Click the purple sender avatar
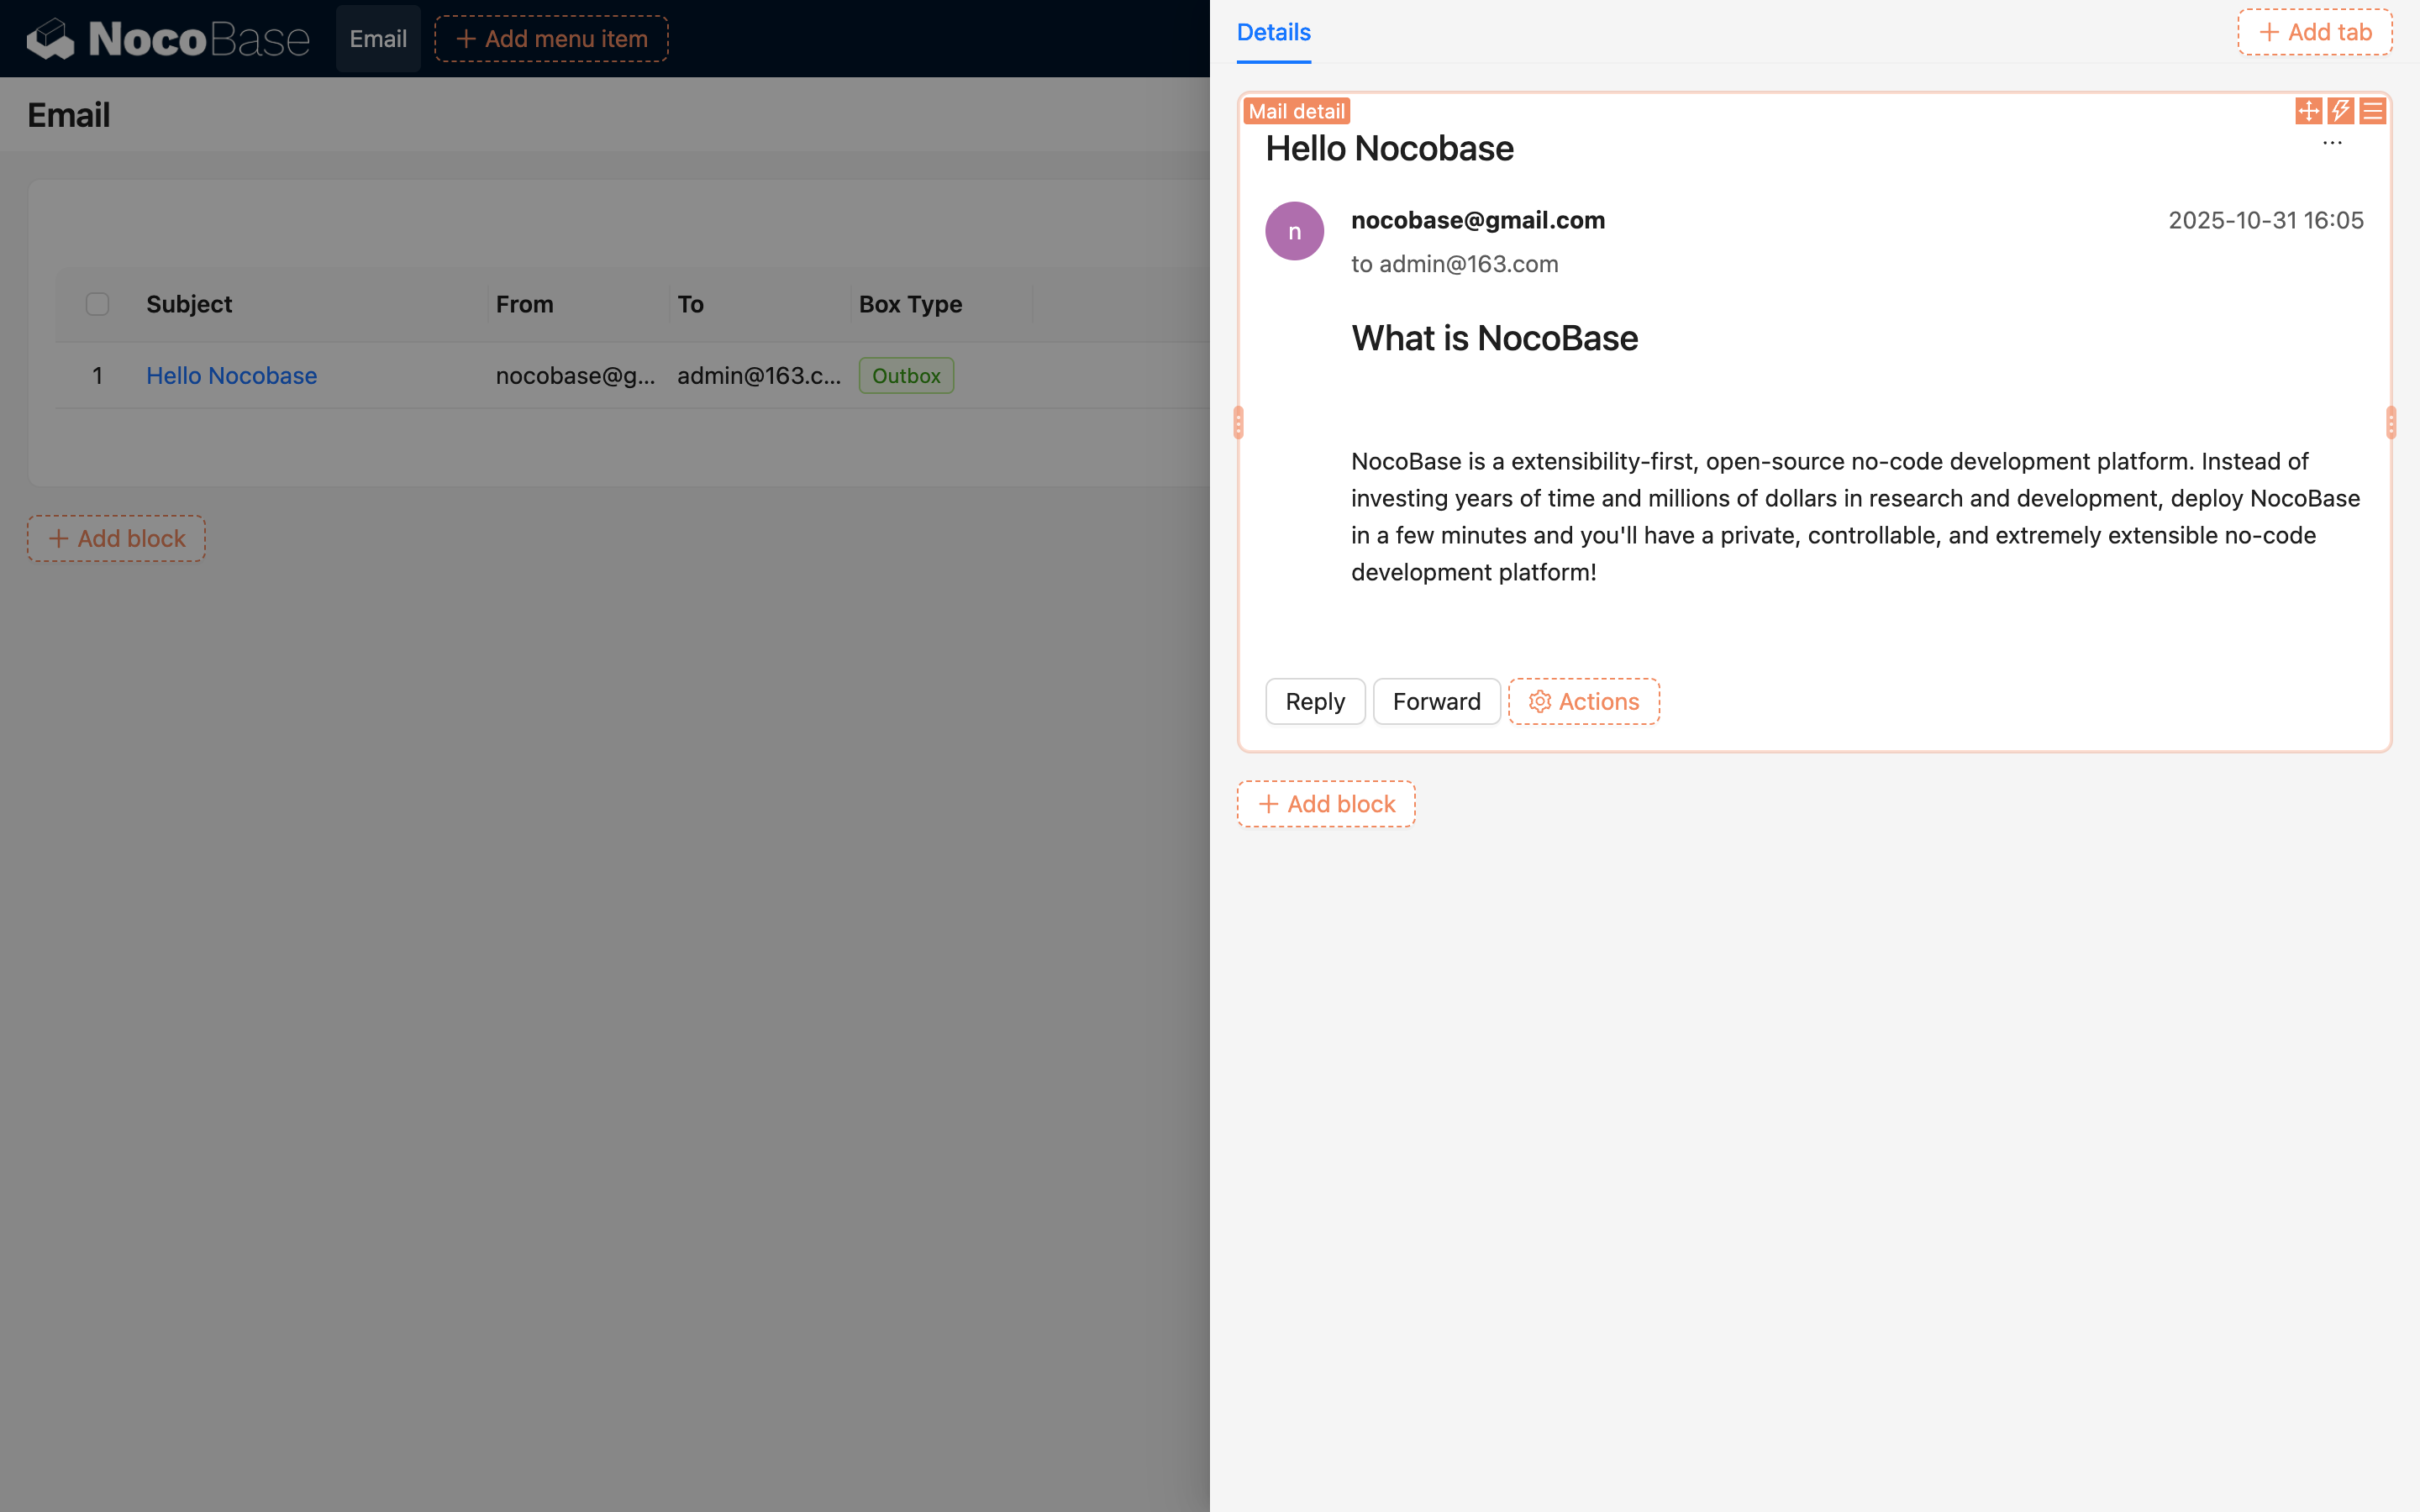The image size is (2420, 1512). [x=1294, y=231]
